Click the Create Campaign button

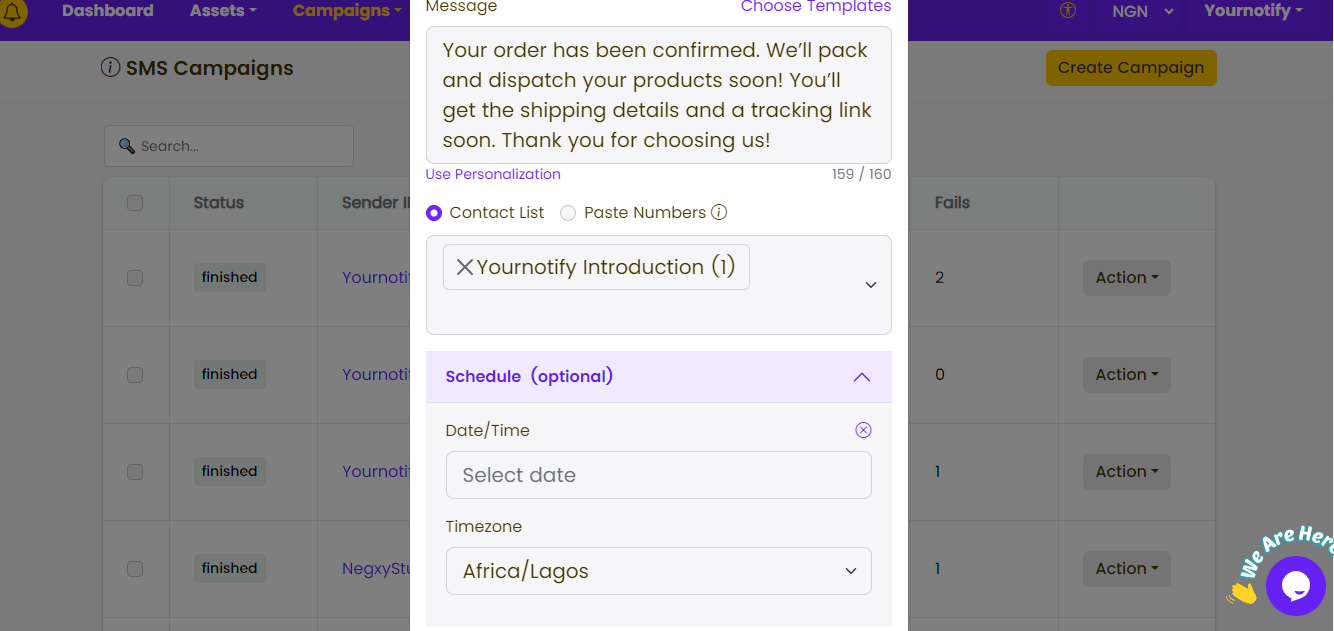pos(1131,68)
